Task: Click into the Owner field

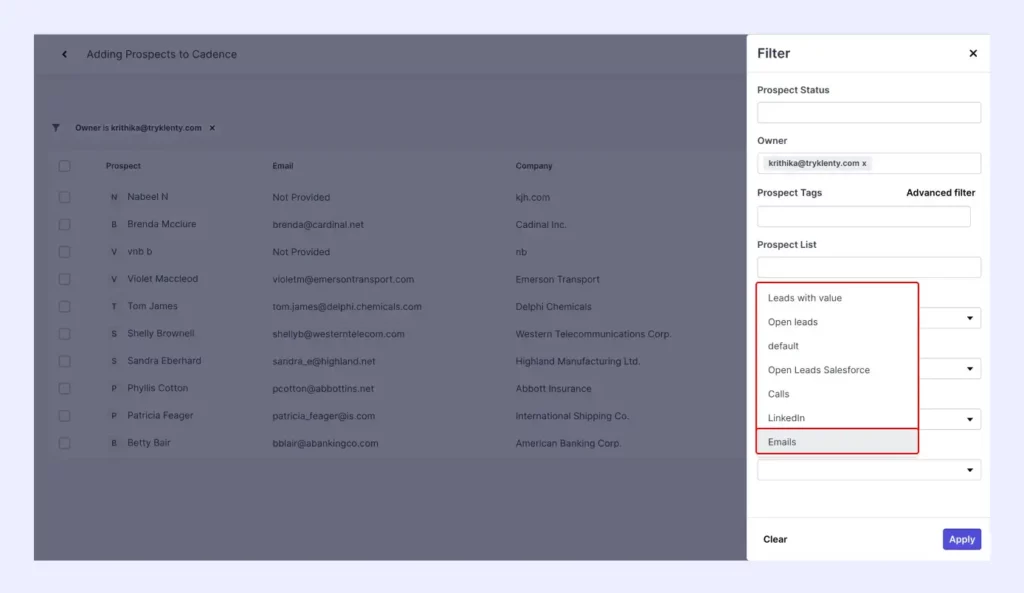Action: [x=869, y=163]
